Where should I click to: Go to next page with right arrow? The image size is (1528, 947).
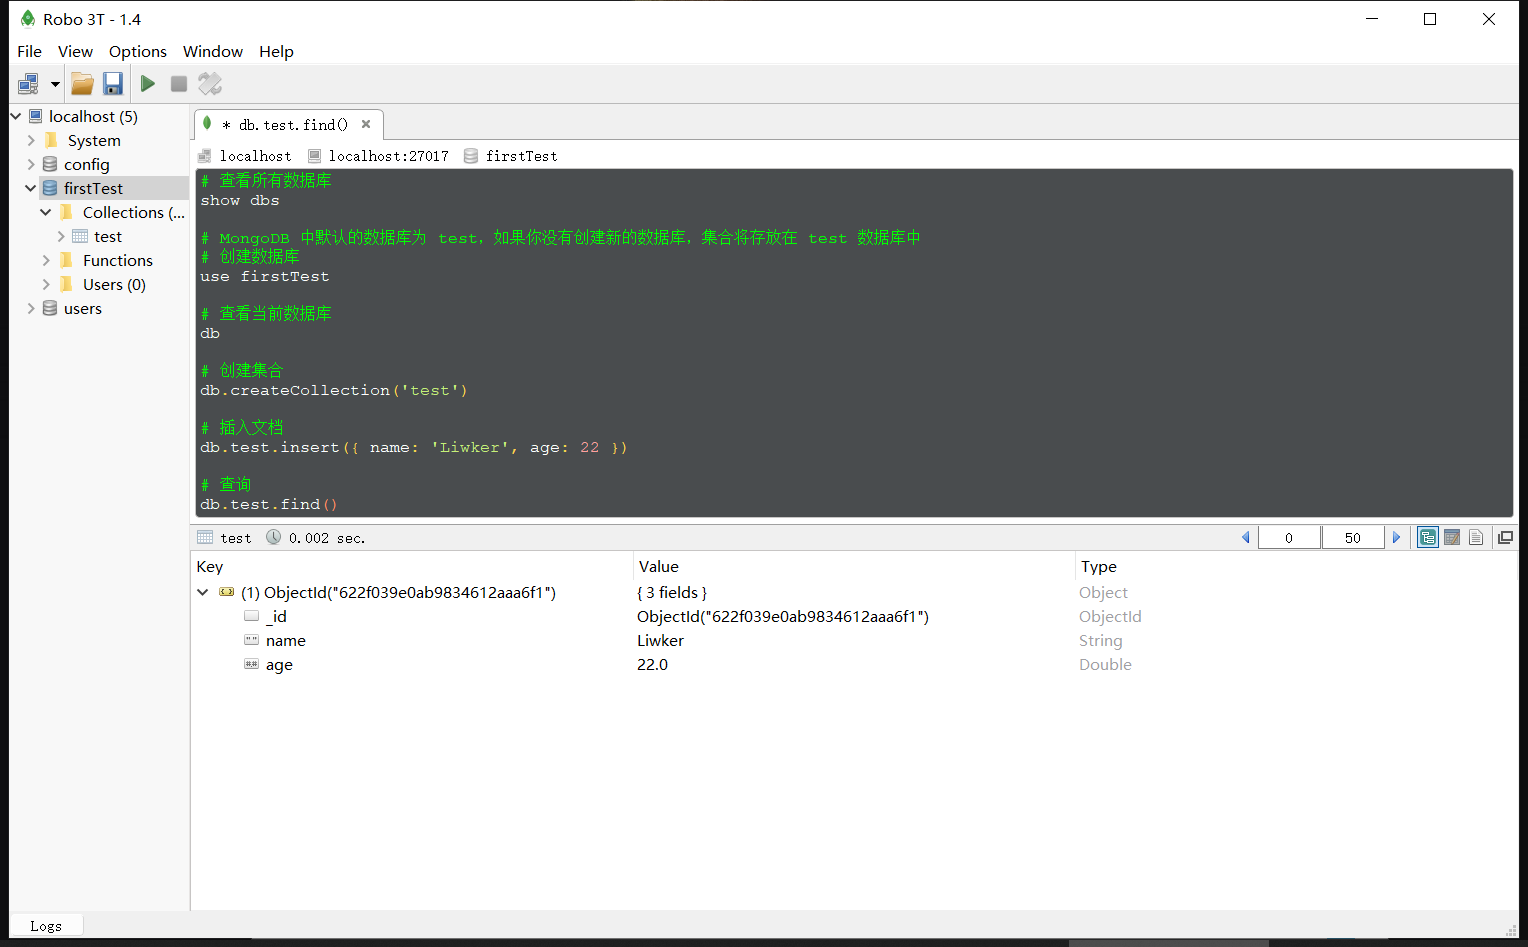(x=1397, y=537)
